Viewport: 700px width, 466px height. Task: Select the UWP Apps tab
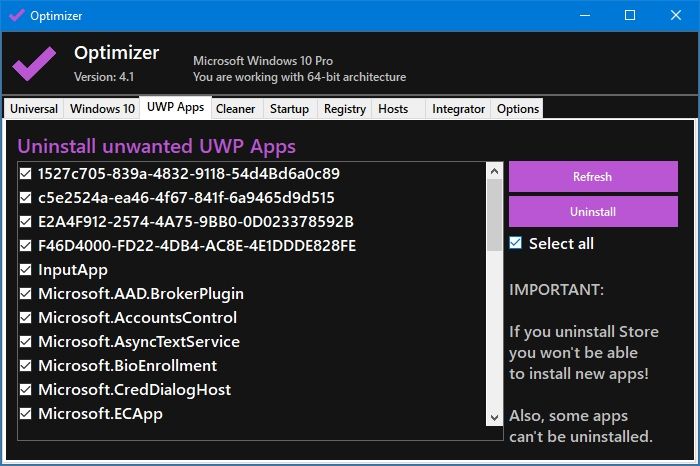click(x=175, y=108)
